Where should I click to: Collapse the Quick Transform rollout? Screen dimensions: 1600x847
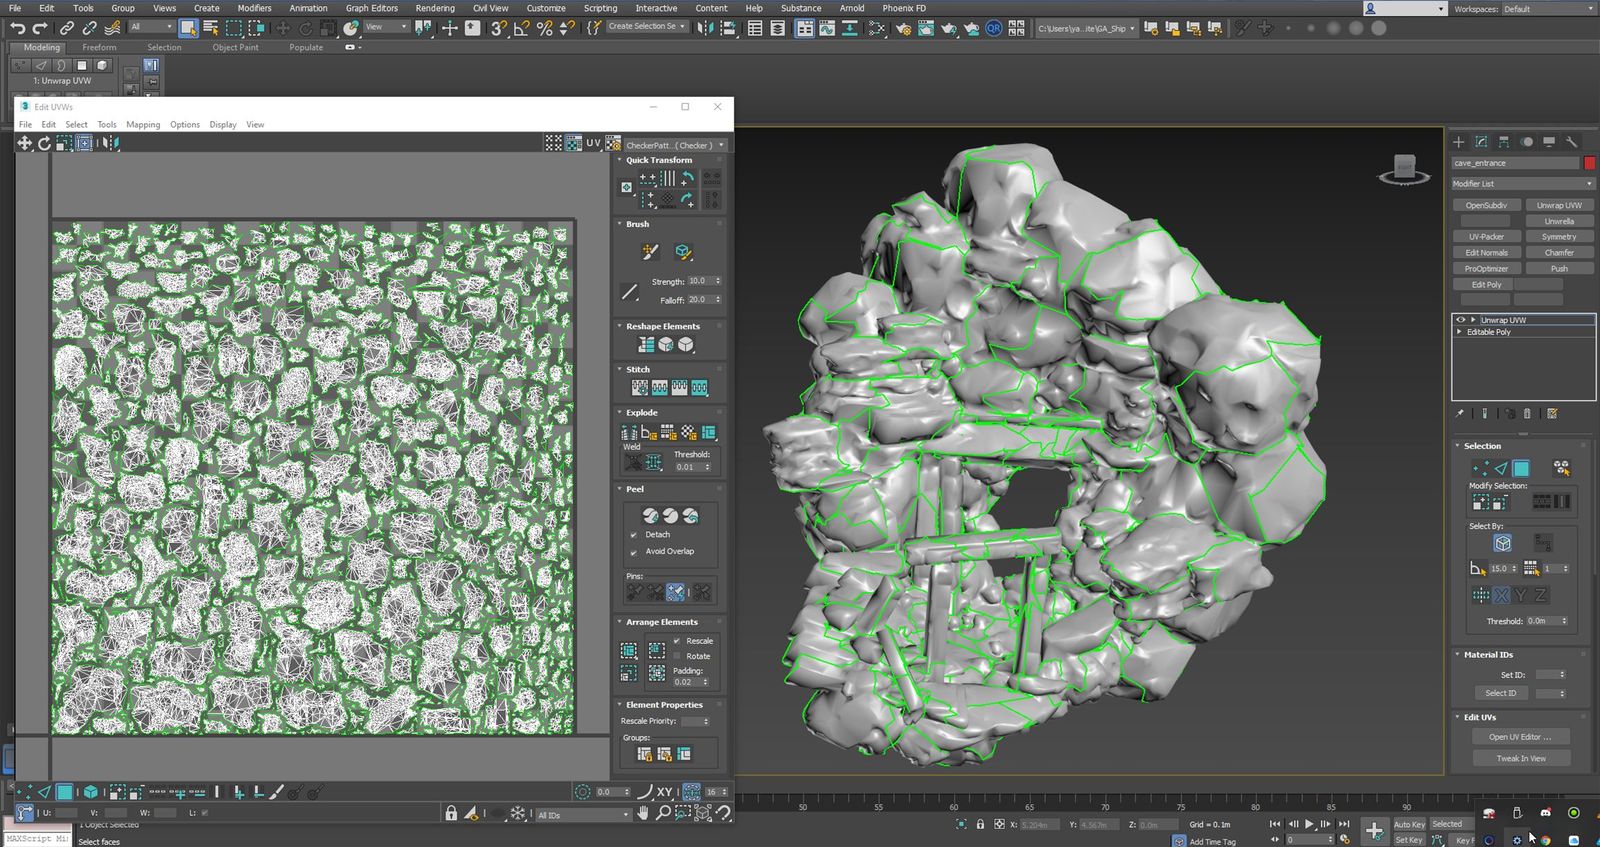(x=658, y=160)
